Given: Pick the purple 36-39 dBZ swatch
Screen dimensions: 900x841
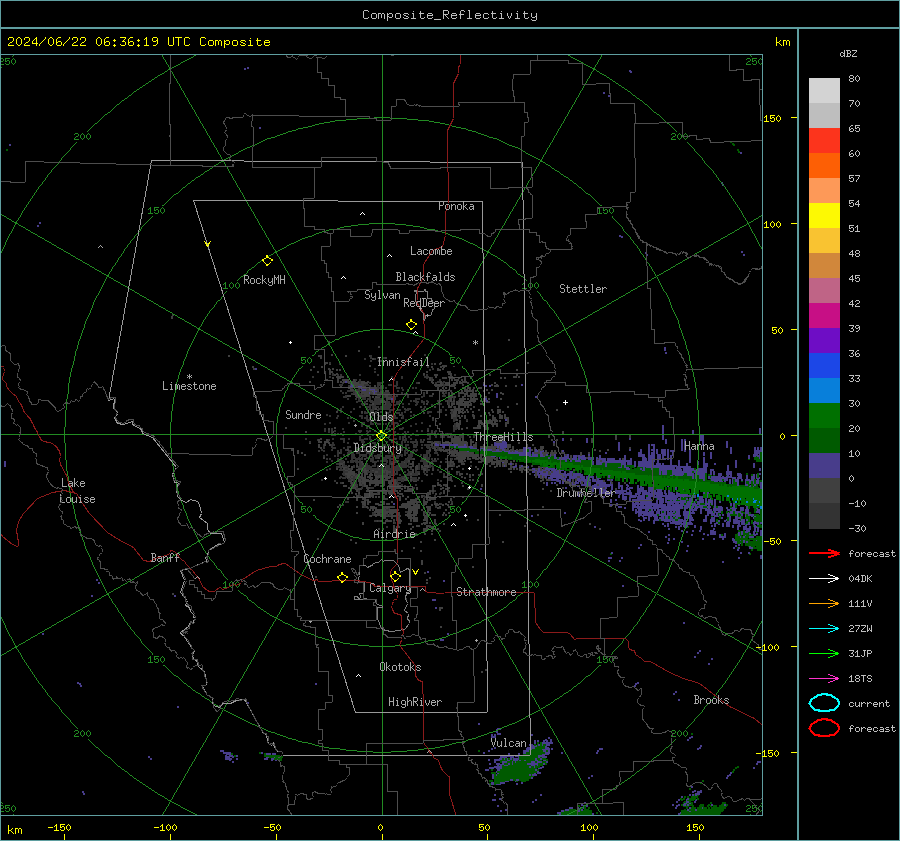Looking at the screenshot, I should 824,340.
